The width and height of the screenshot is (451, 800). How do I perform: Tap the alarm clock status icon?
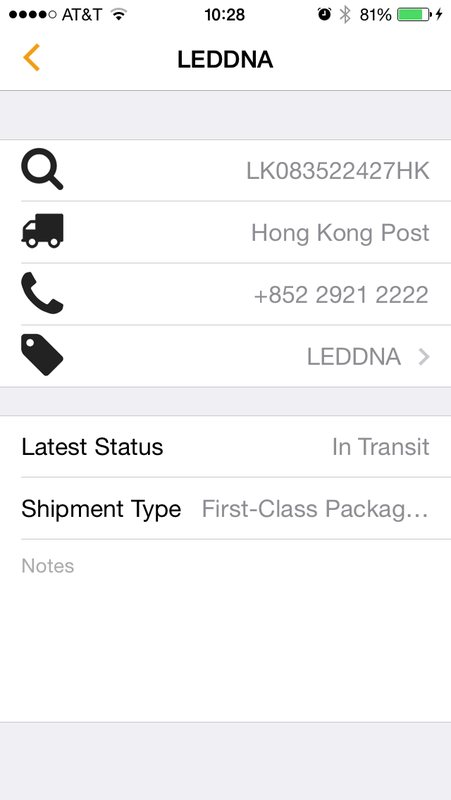tap(324, 15)
